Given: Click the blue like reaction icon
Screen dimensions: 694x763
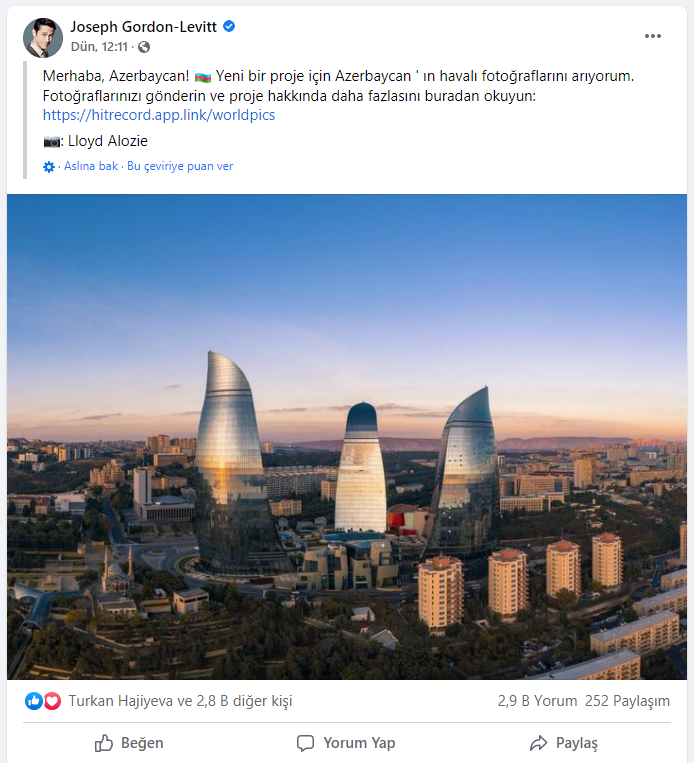Looking at the screenshot, I should (34, 701).
